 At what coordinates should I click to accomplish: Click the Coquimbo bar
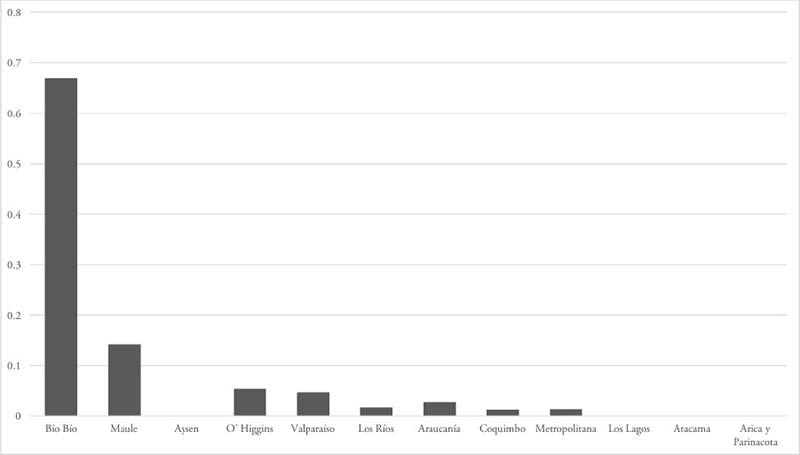(502, 412)
